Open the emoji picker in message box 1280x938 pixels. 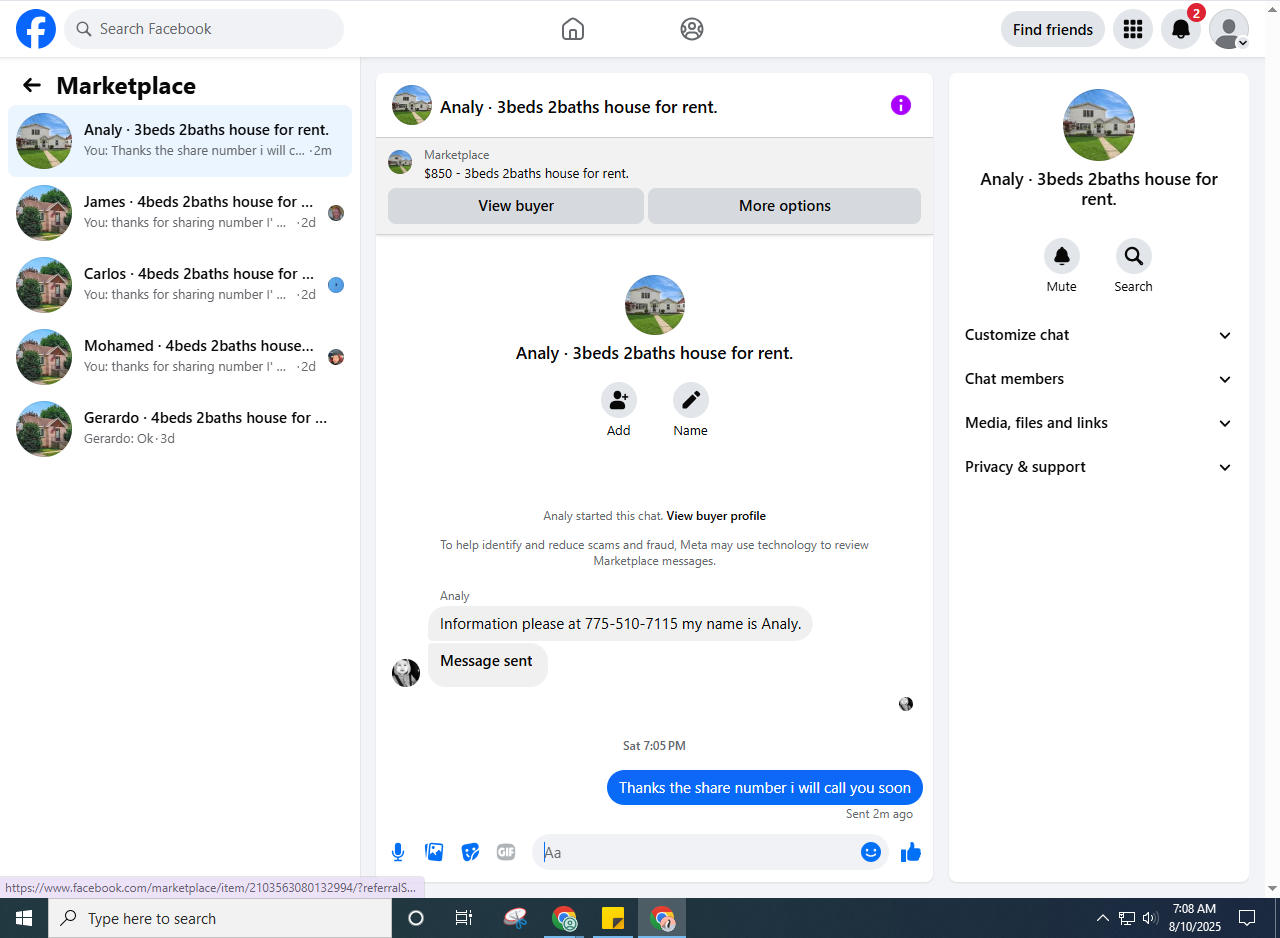click(x=871, y=852)
